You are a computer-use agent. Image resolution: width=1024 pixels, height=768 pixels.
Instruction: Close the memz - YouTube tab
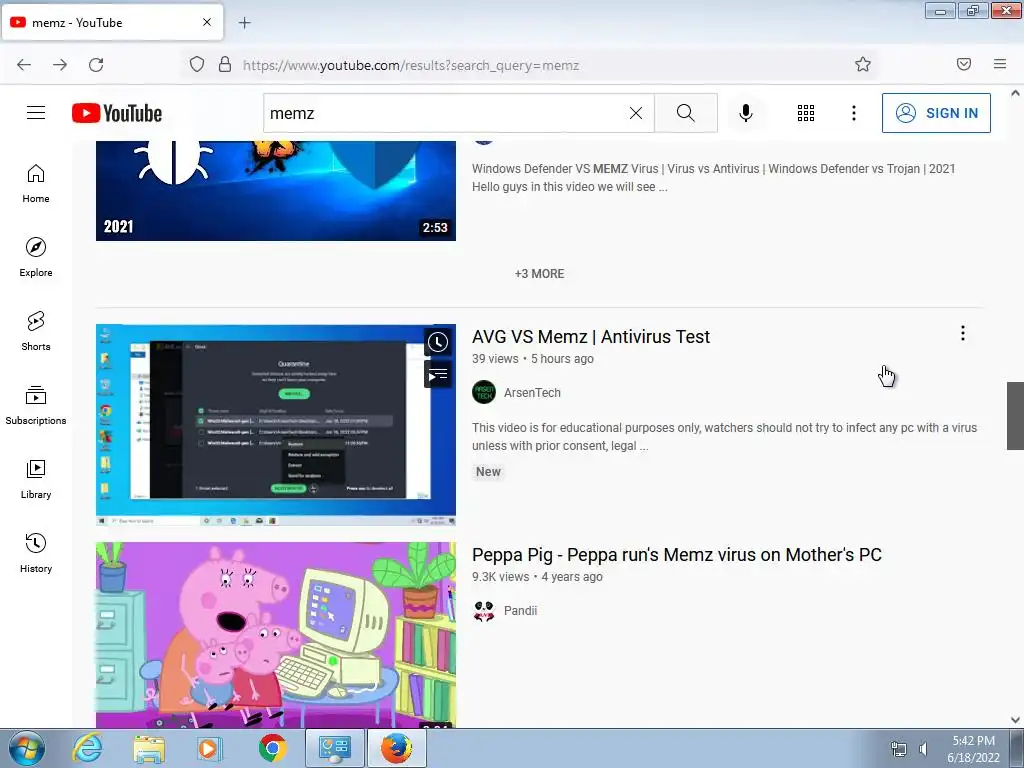click(x=207, y=22)
